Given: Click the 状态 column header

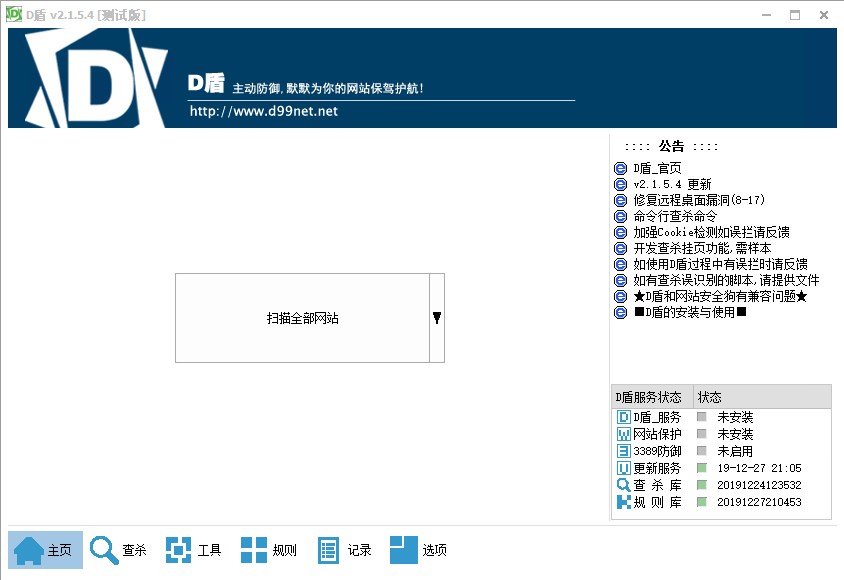Looking at the screenshot, I should pyautogui.click(x=762, y=397).
